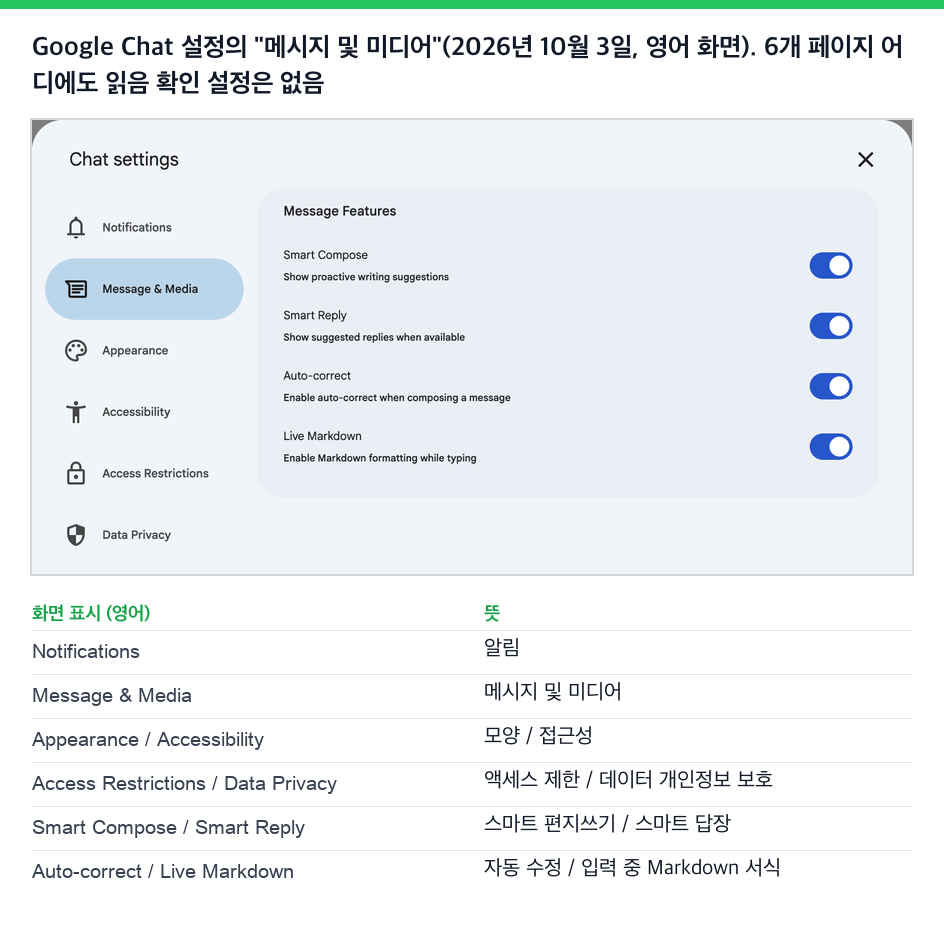944x932 pixels.
Task: Click the table cell '알림'
Action: pyautogui.click(x=502, y=647)
